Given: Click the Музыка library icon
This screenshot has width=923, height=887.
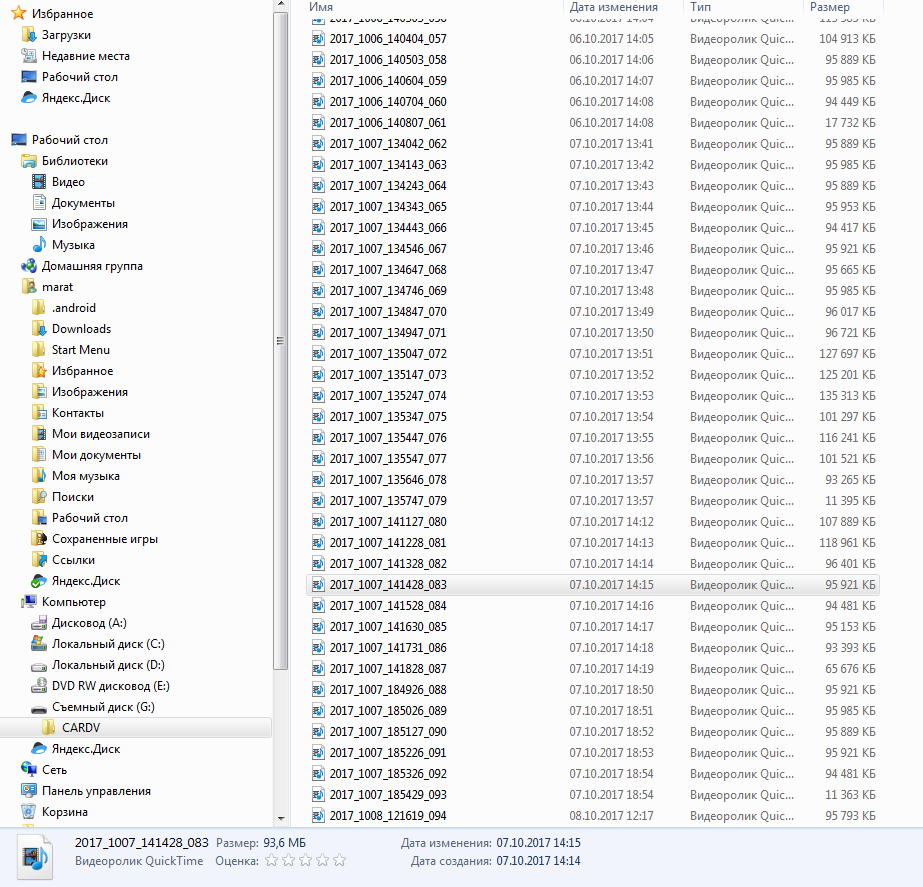Looking at the screenshot, I should click(x=39, y=245).
